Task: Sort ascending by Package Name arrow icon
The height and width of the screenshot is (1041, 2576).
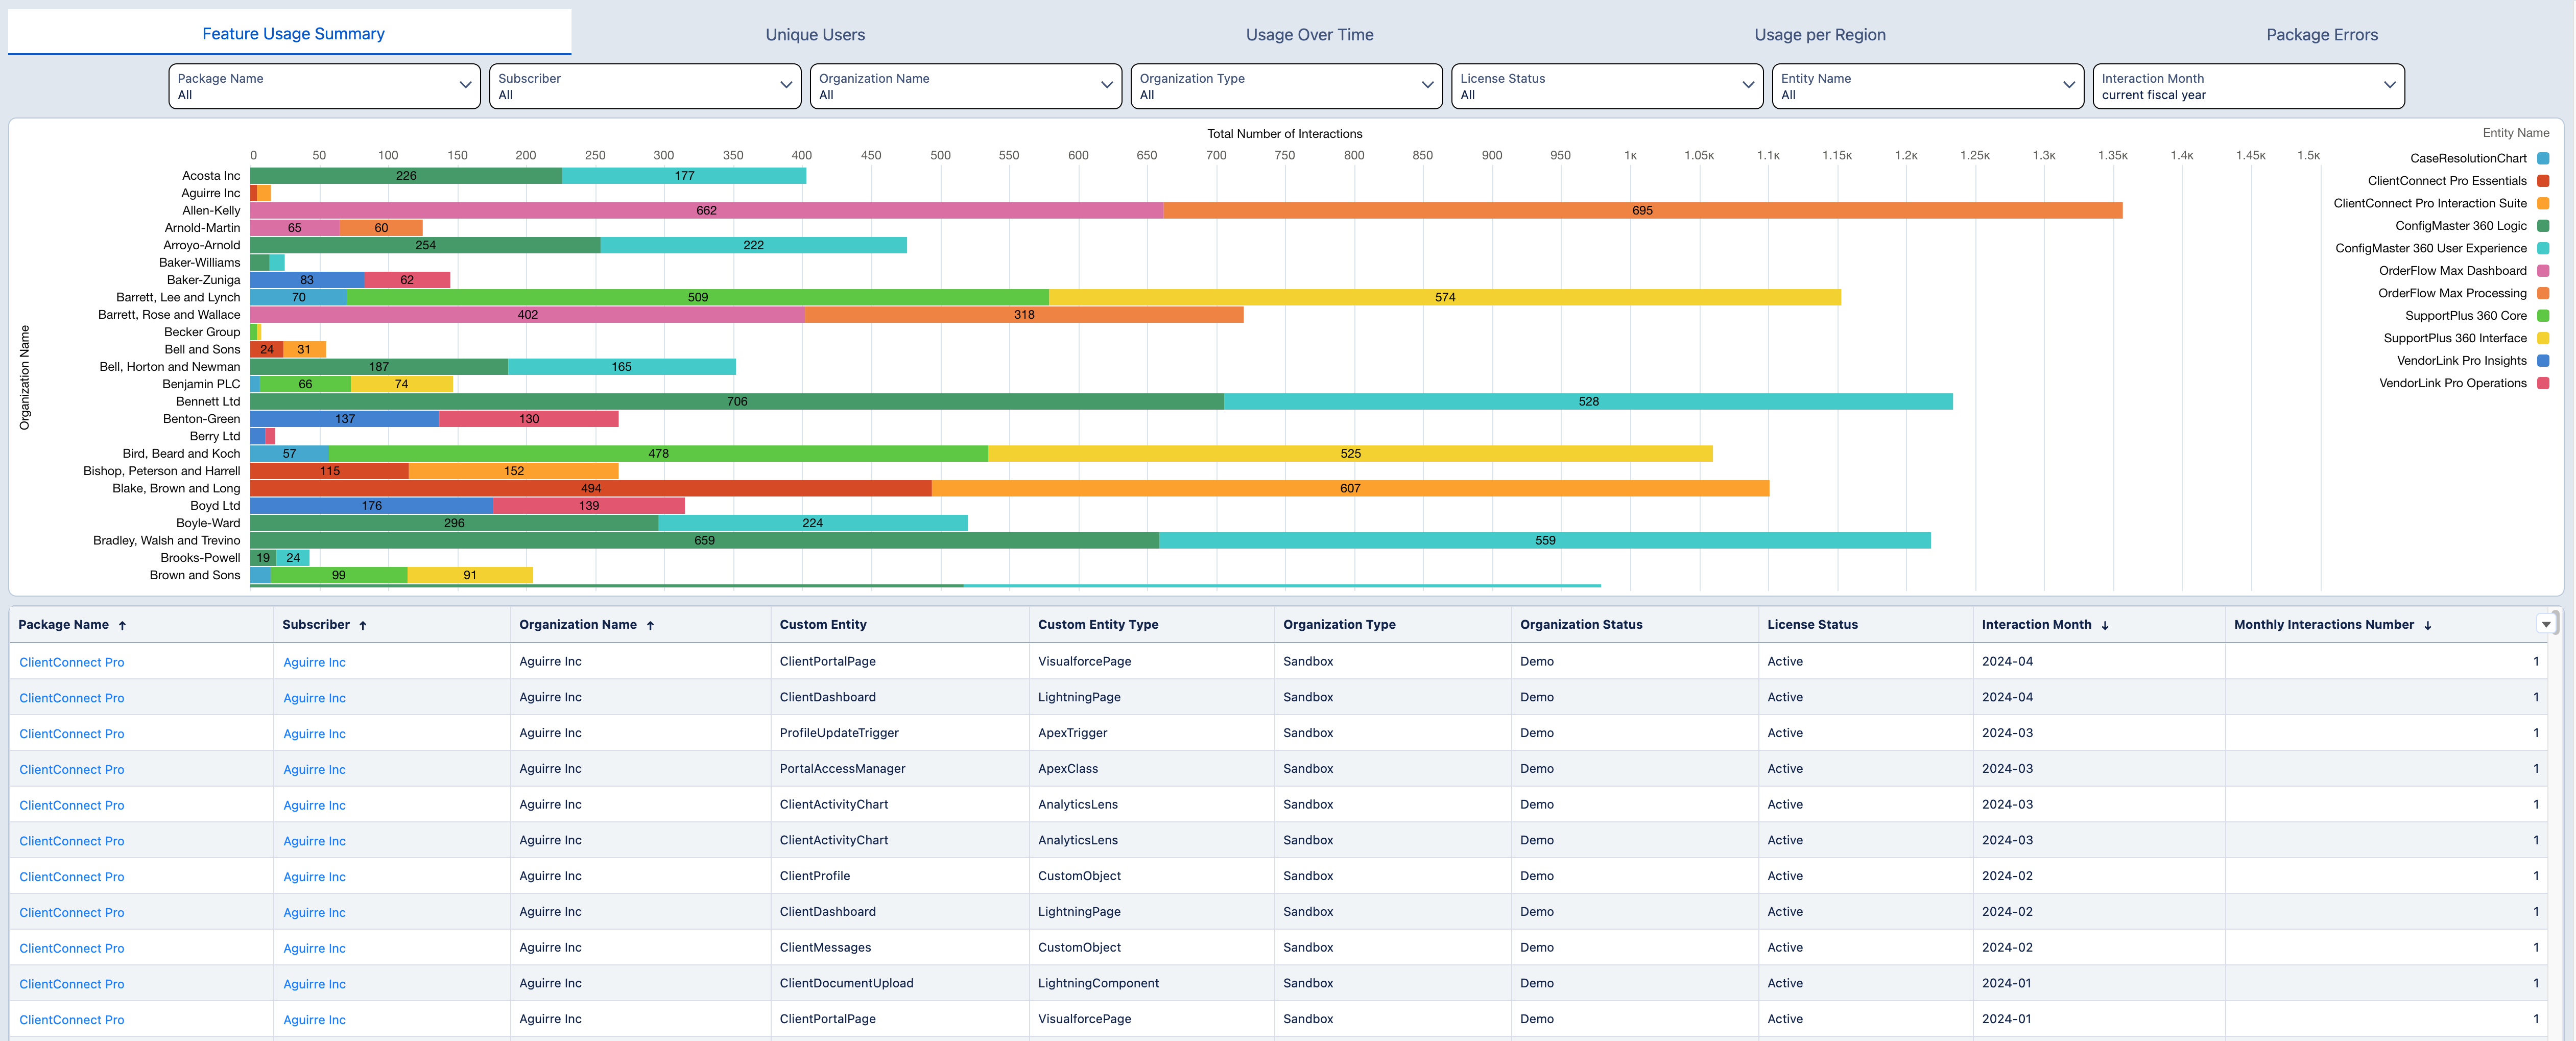Action: 122,625
